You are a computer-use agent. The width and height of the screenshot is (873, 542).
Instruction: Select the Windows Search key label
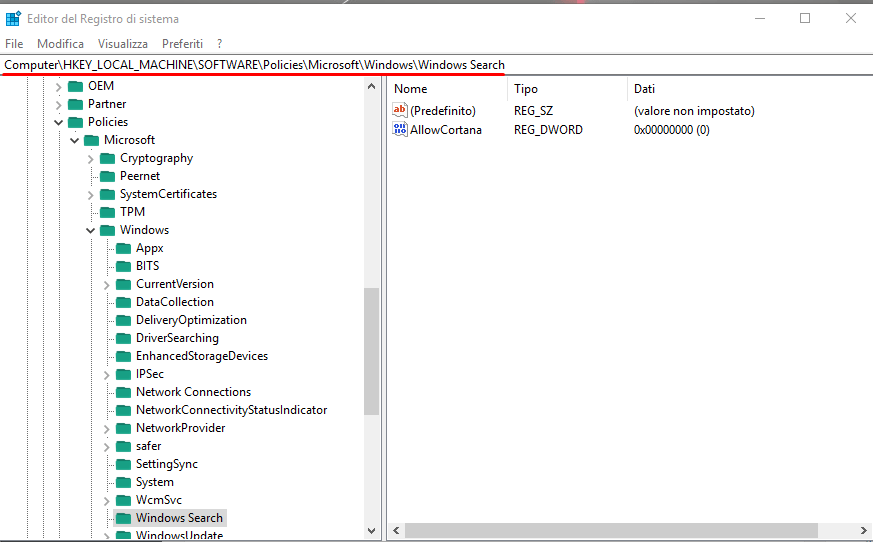pyautogui.click(x=179, y=518)
